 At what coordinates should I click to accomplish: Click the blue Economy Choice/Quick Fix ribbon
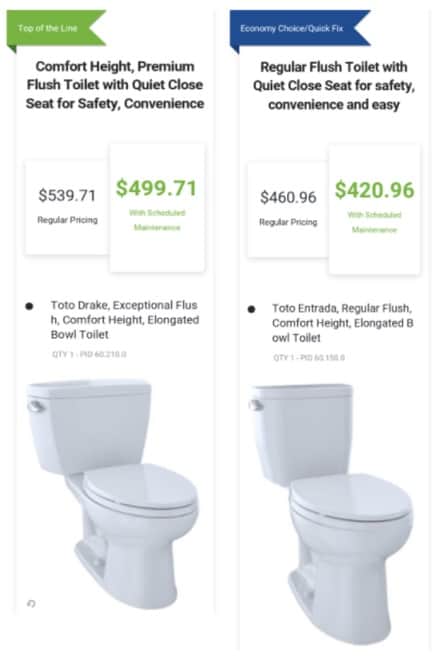(x=300, y=28)
